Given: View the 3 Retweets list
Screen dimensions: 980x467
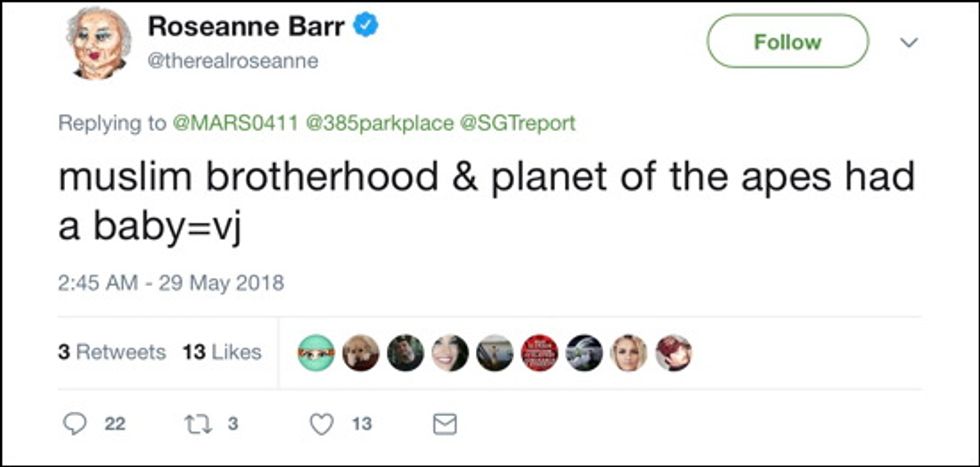Looking at the screenshot, I should tap(112, 352).
